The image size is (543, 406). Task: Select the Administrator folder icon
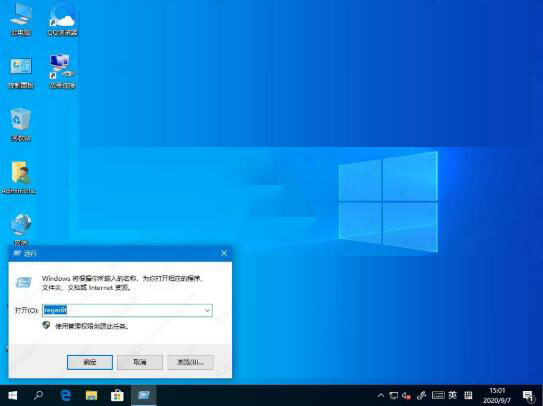[x=19, y=177]
